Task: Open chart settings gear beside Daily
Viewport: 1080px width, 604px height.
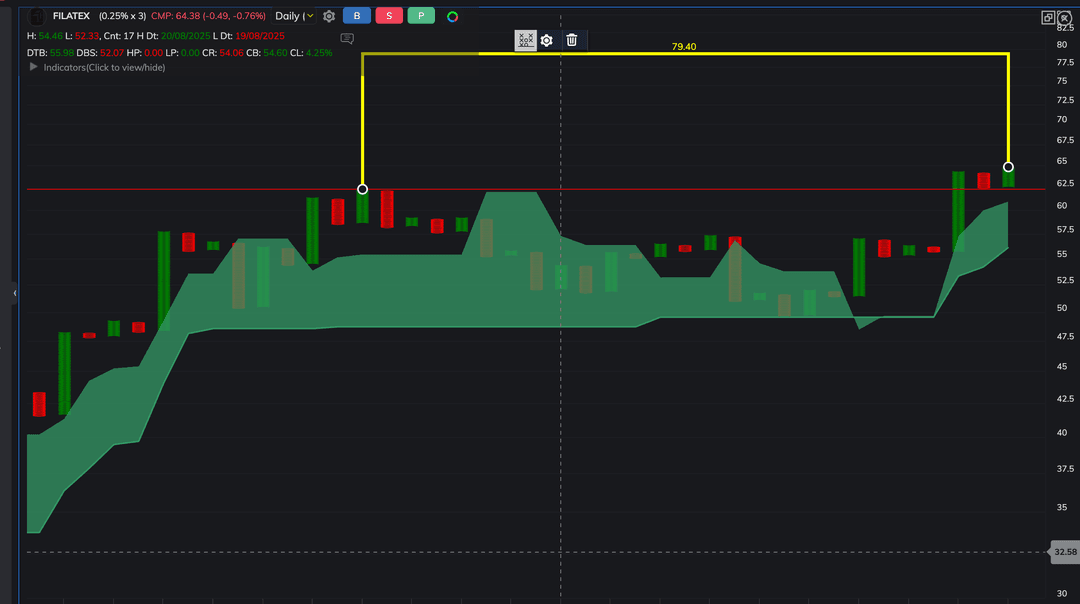Action: [329, 16]
